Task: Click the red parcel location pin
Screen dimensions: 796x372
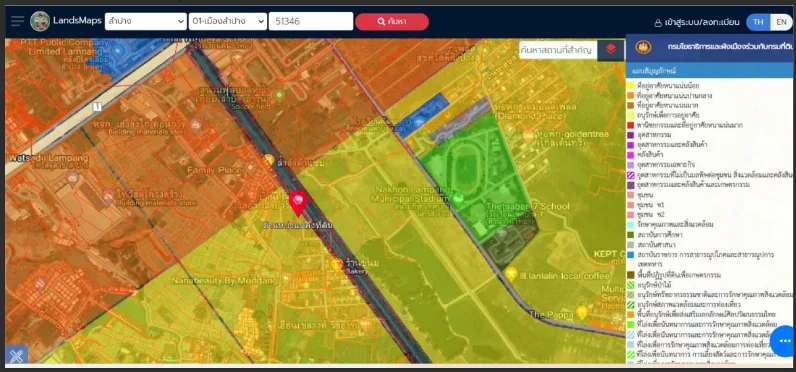Action: click(298, 204)
